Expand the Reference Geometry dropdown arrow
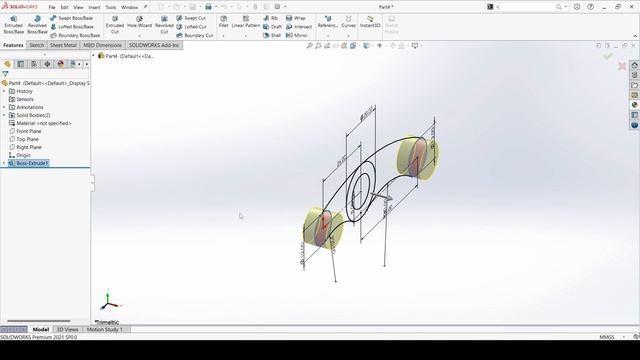640x360 pixels. pos(328,36)
